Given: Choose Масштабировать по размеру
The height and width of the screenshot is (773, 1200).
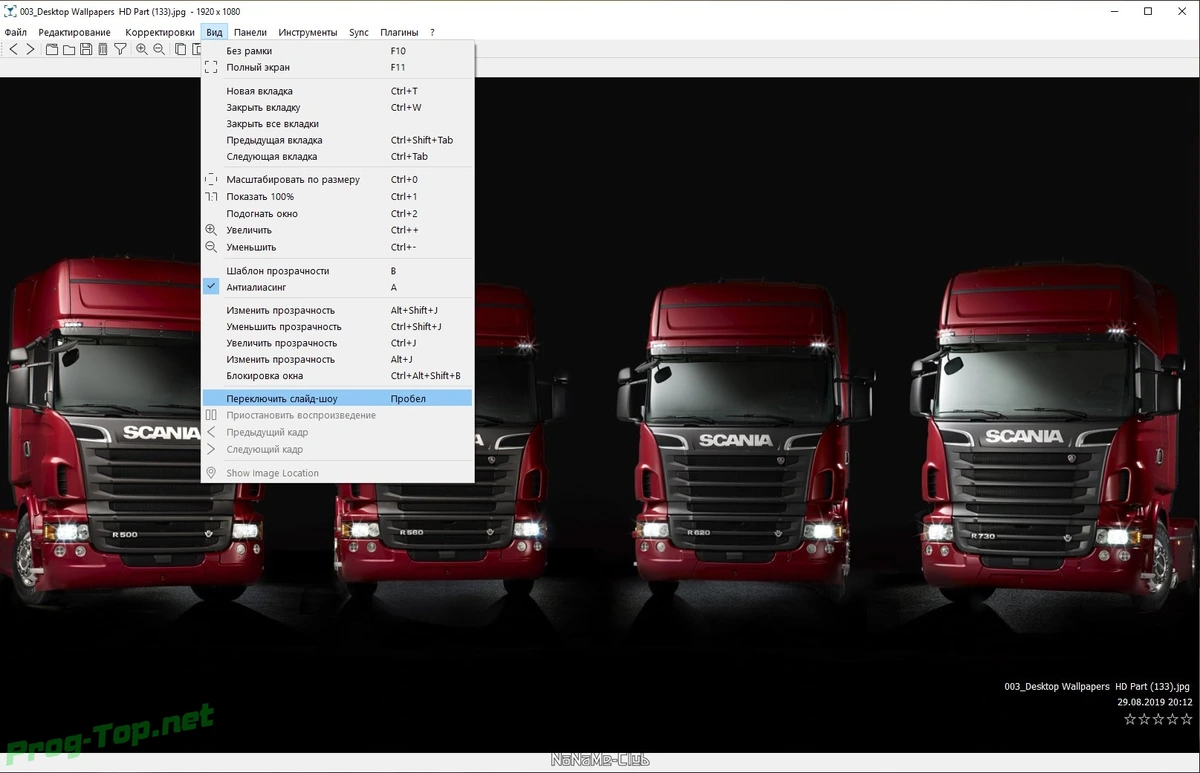Looking at the screenshot, I should pos(337,180).
